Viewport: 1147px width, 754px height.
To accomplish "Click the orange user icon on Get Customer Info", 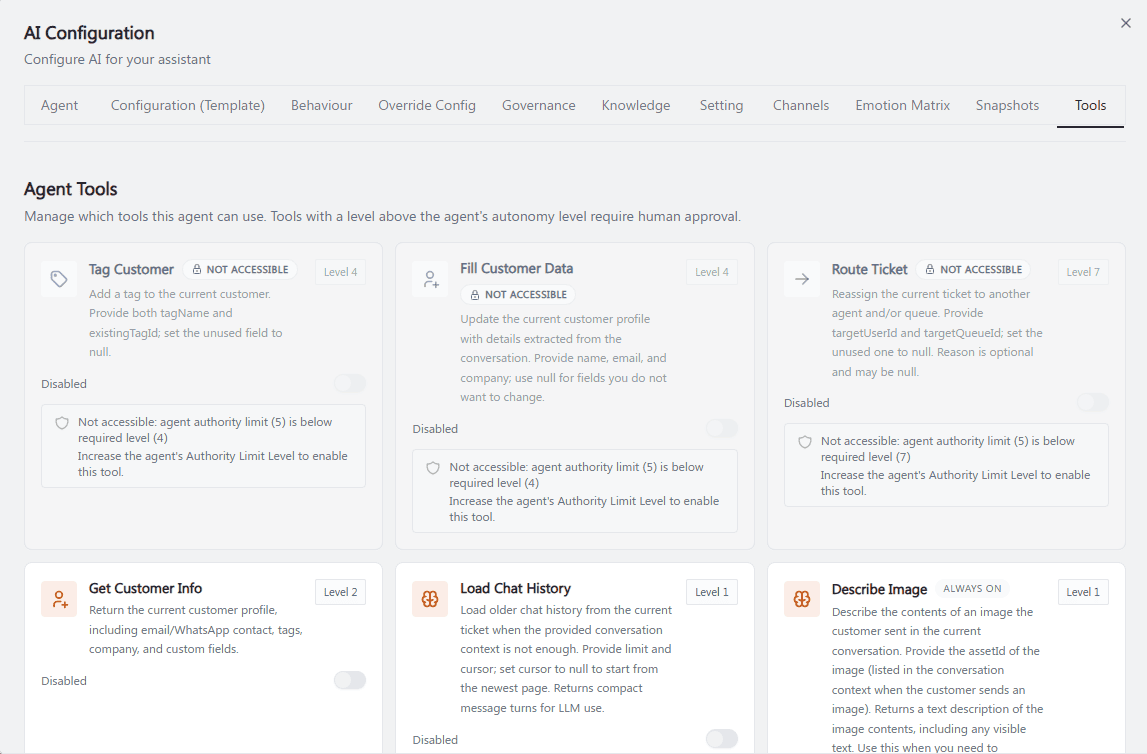I will pyautogui.click(x=59, y=599).
